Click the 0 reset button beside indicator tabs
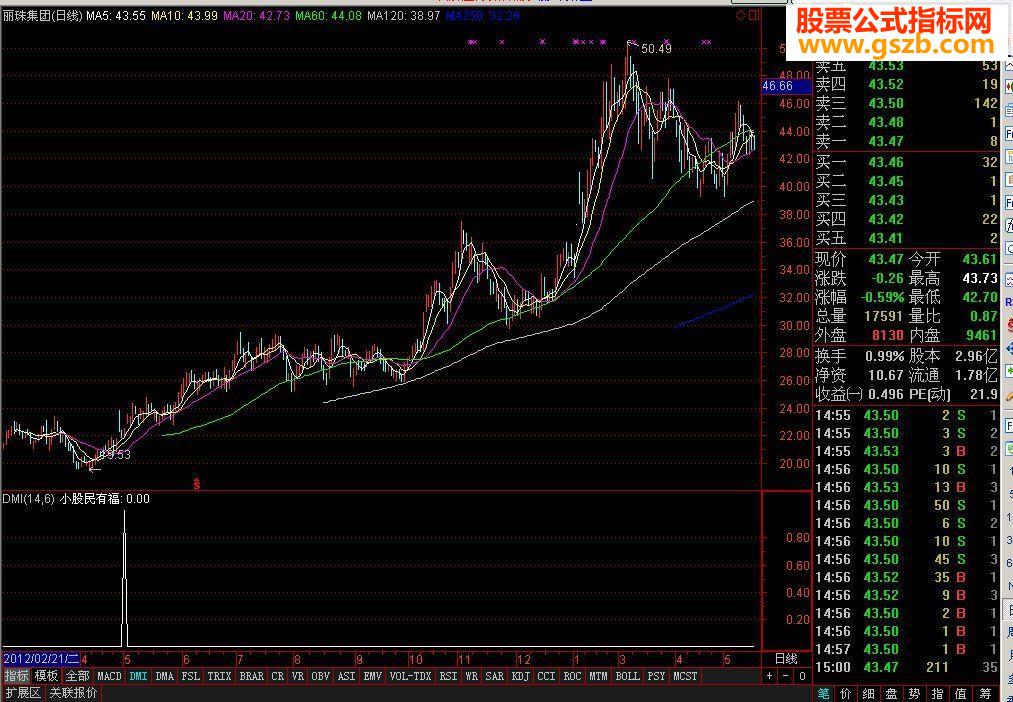 pyautogui.click(x=802, y=676)
